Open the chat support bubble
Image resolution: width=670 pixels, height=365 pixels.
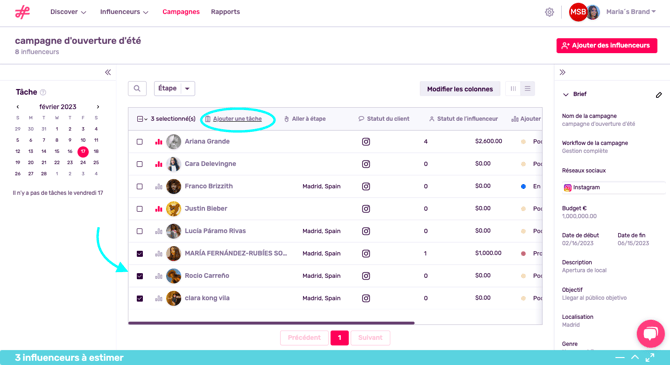650,333
